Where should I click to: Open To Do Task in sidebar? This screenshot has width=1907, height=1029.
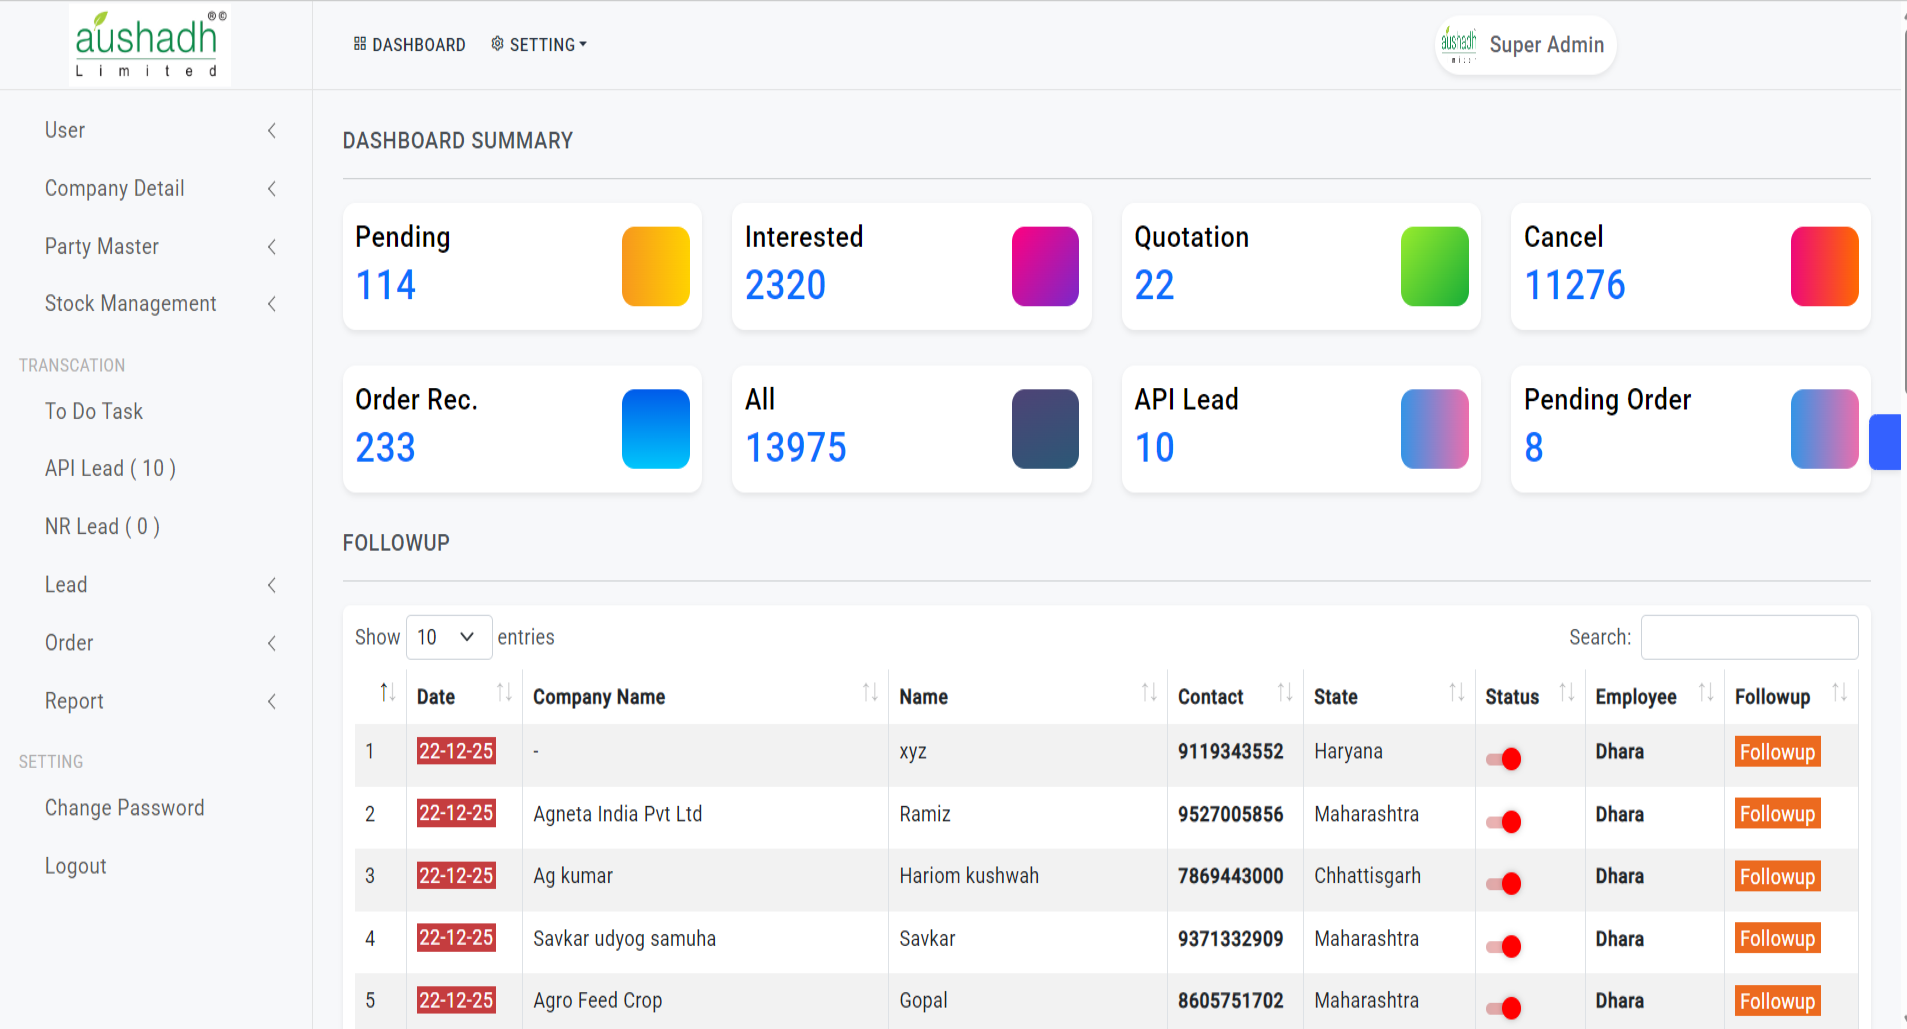click(94, 411)
